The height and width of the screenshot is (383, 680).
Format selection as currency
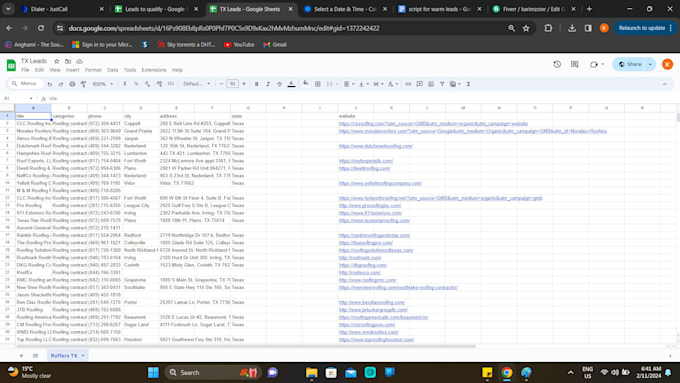(125, 84)
